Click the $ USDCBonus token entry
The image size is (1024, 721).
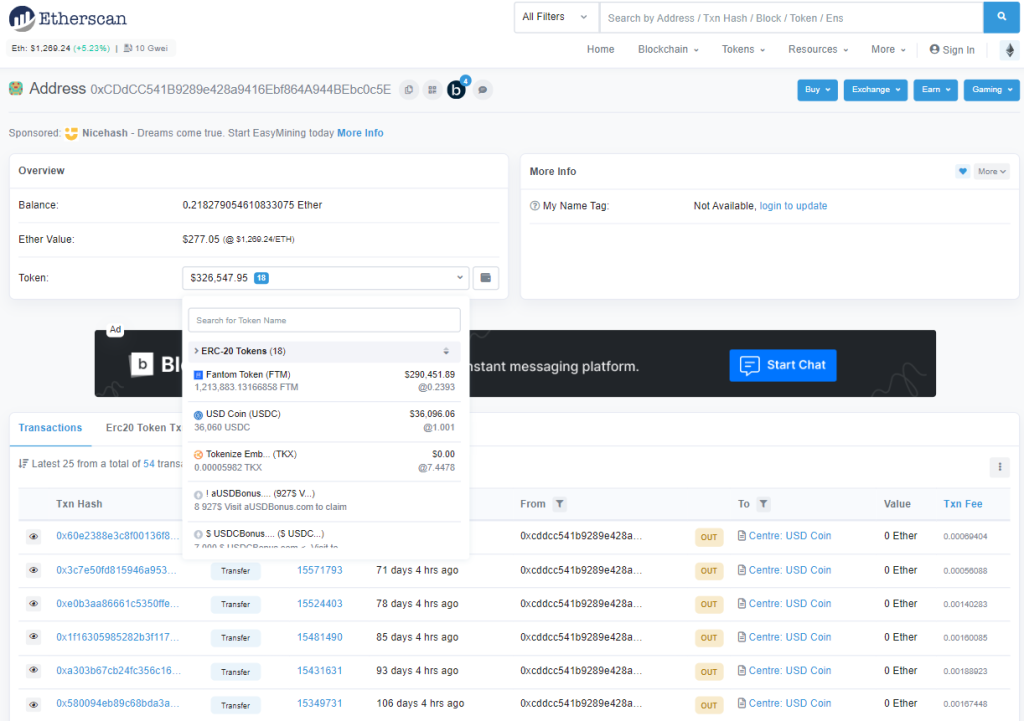[x=325, y=537]
